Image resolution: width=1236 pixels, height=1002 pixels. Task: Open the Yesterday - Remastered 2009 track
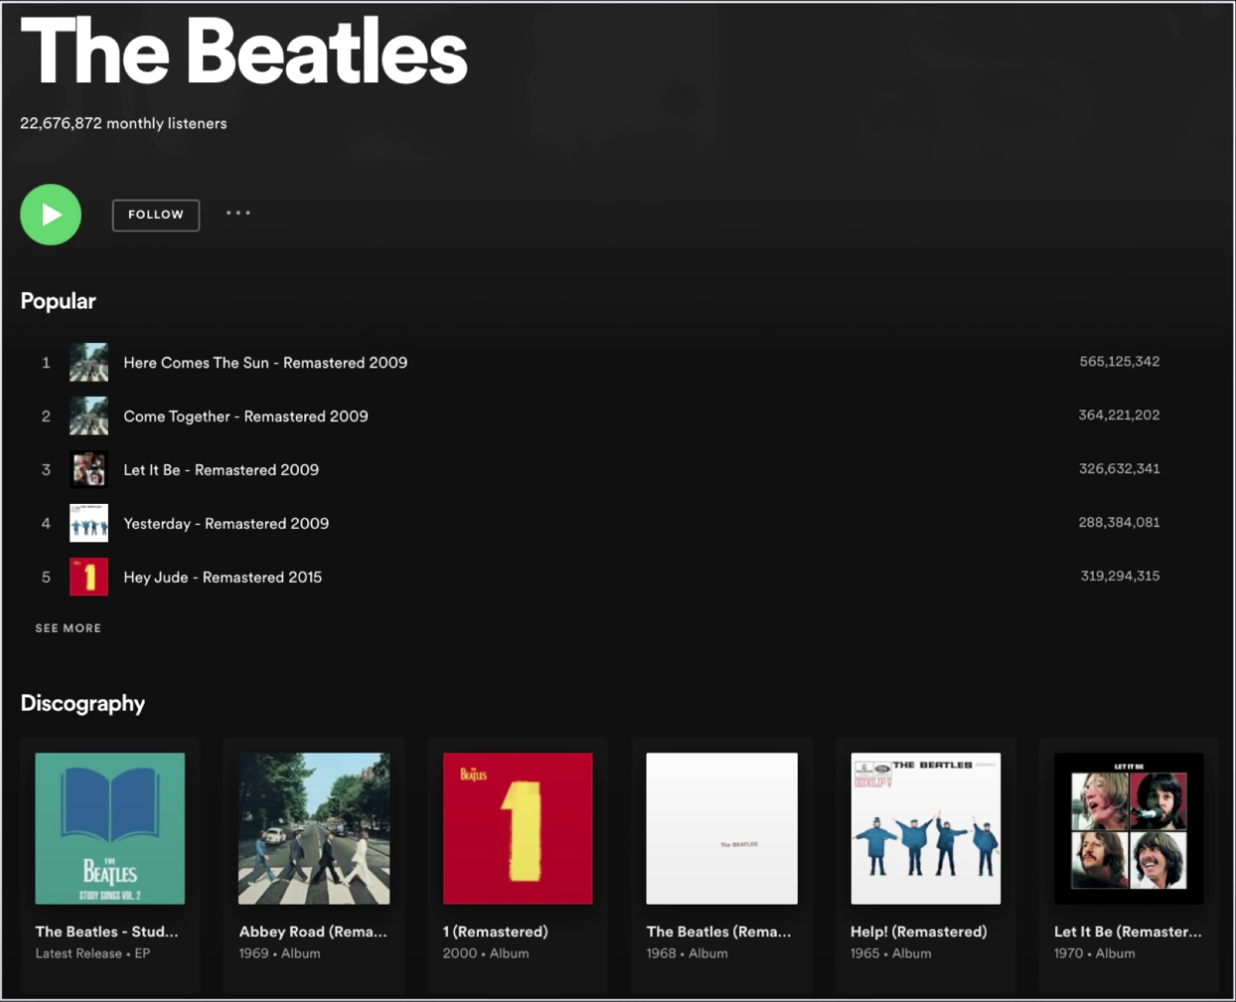(228, 523)
